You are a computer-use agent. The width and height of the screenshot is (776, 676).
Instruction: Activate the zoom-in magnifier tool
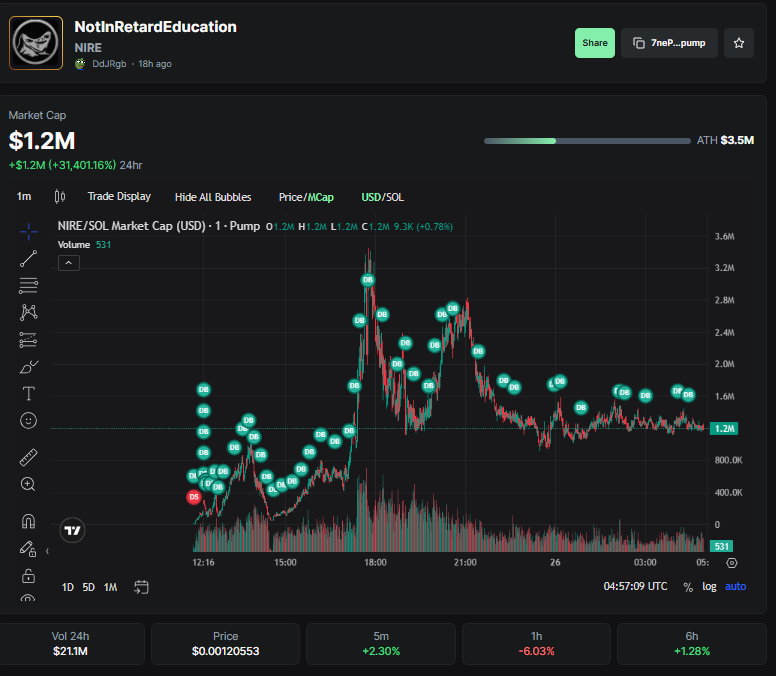coord(29,484)
